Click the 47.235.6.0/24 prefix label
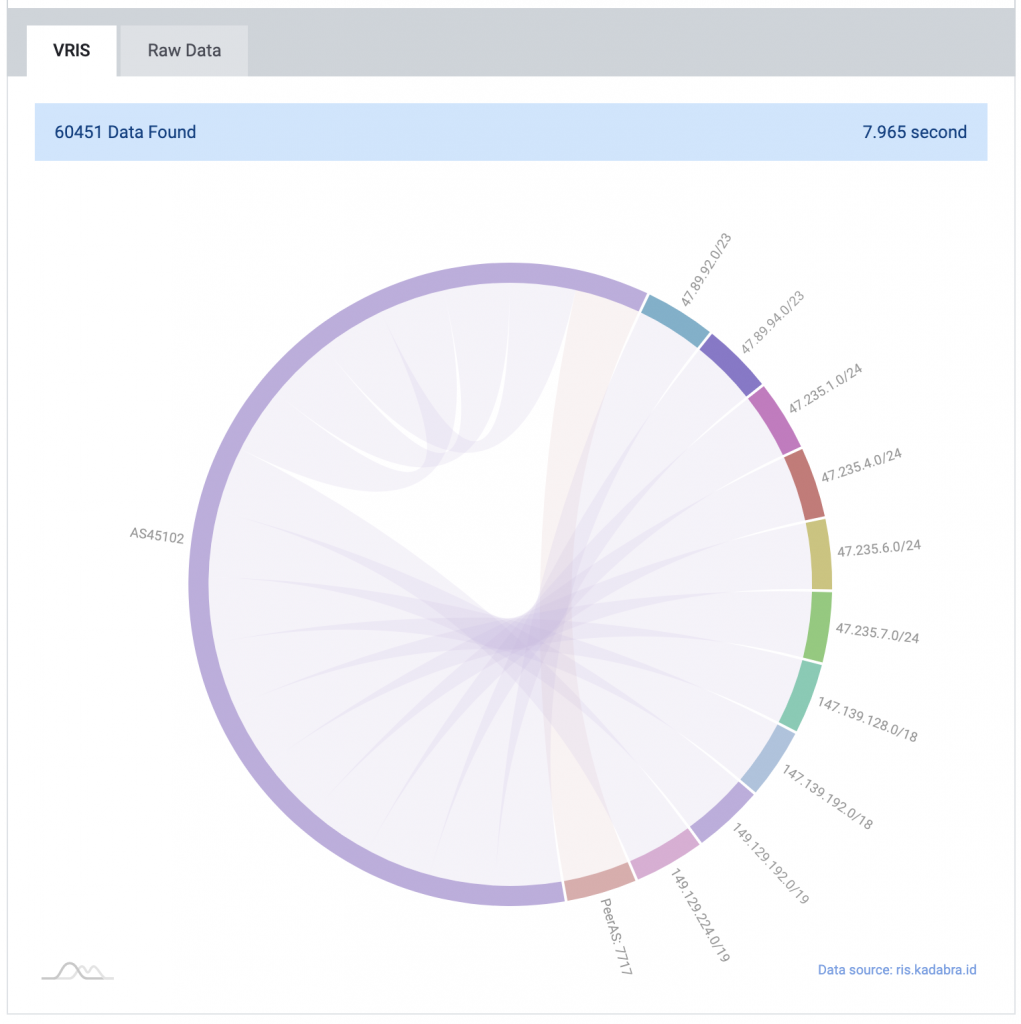 pos(879,549)
